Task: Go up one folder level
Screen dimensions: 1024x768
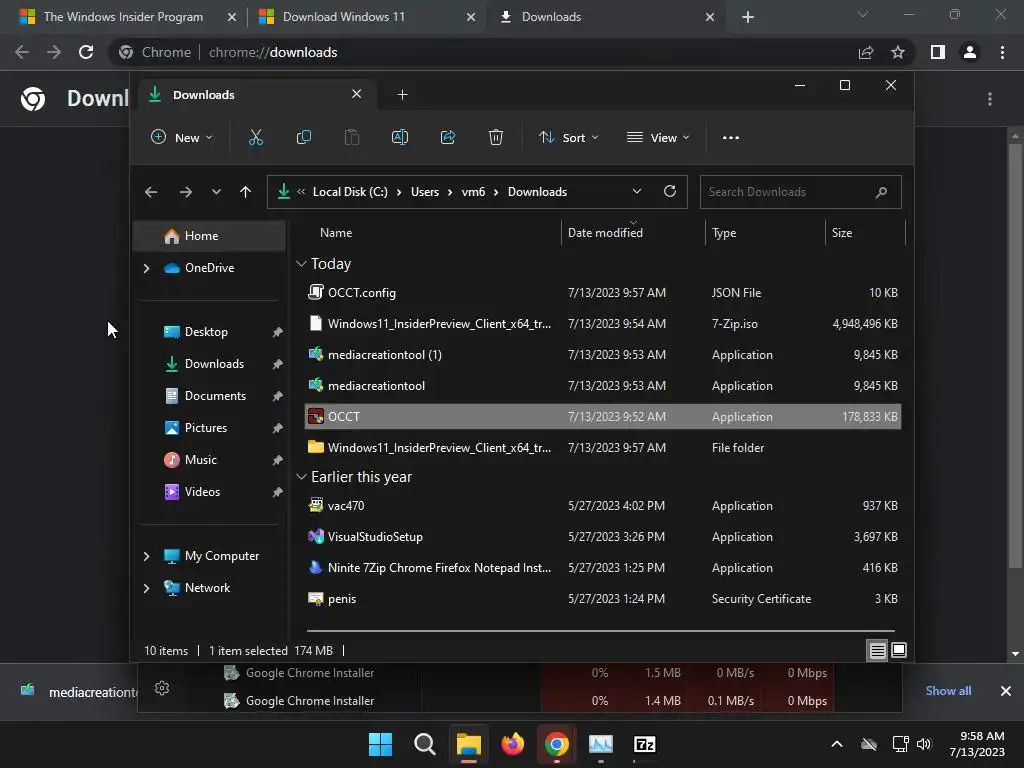Action: [x=246, y=192]
